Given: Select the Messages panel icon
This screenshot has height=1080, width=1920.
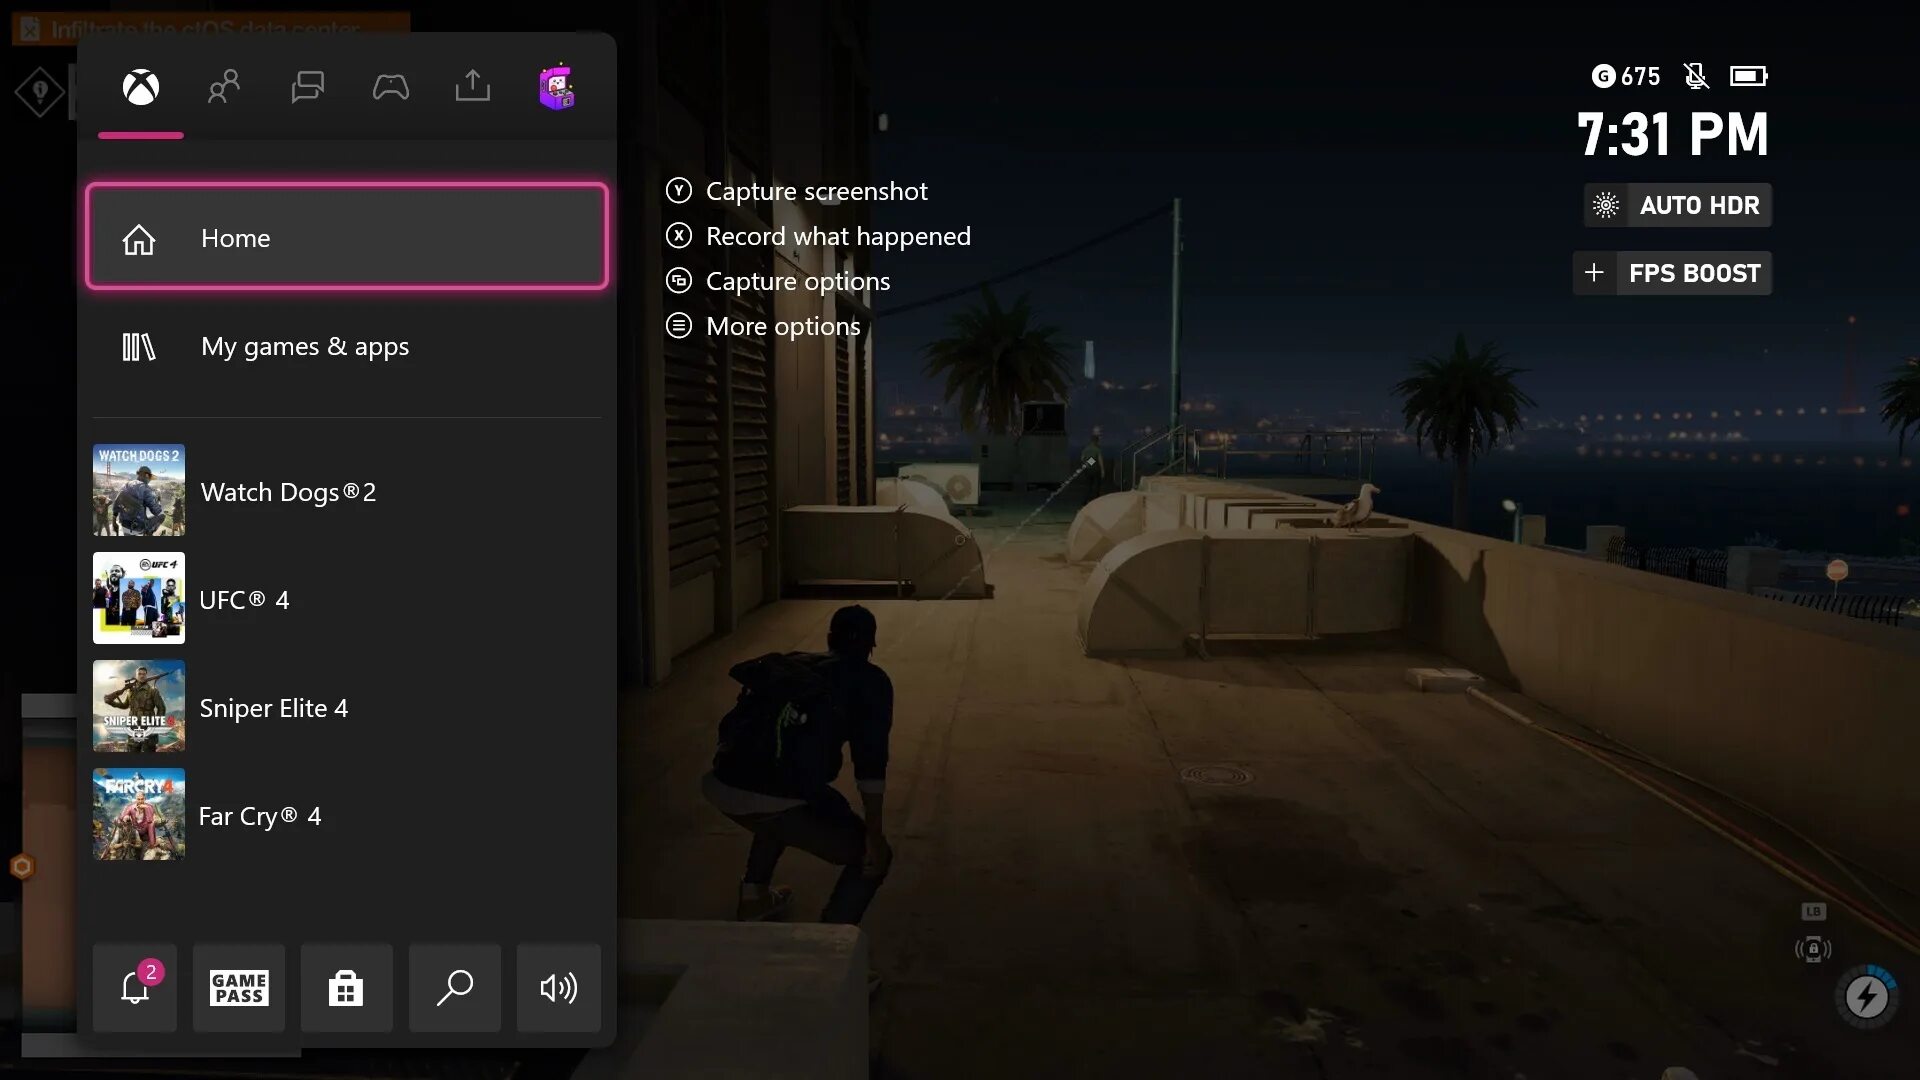Looking at the screenshot, I should tap(307, 87).
